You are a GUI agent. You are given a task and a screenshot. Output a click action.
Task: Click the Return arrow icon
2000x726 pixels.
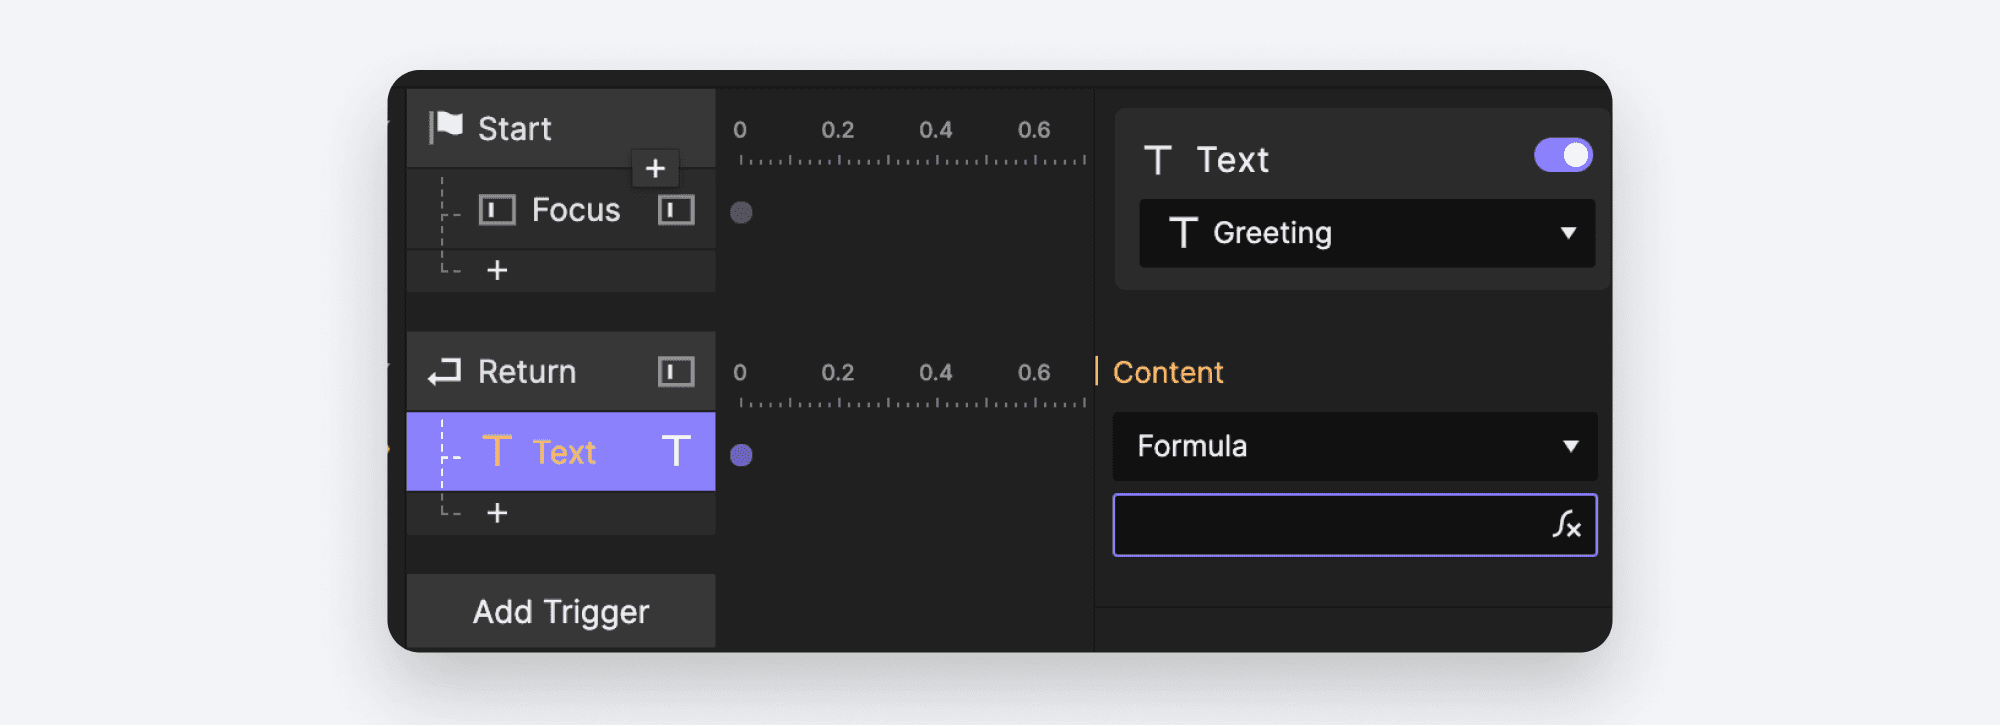[x=444, y=371]
